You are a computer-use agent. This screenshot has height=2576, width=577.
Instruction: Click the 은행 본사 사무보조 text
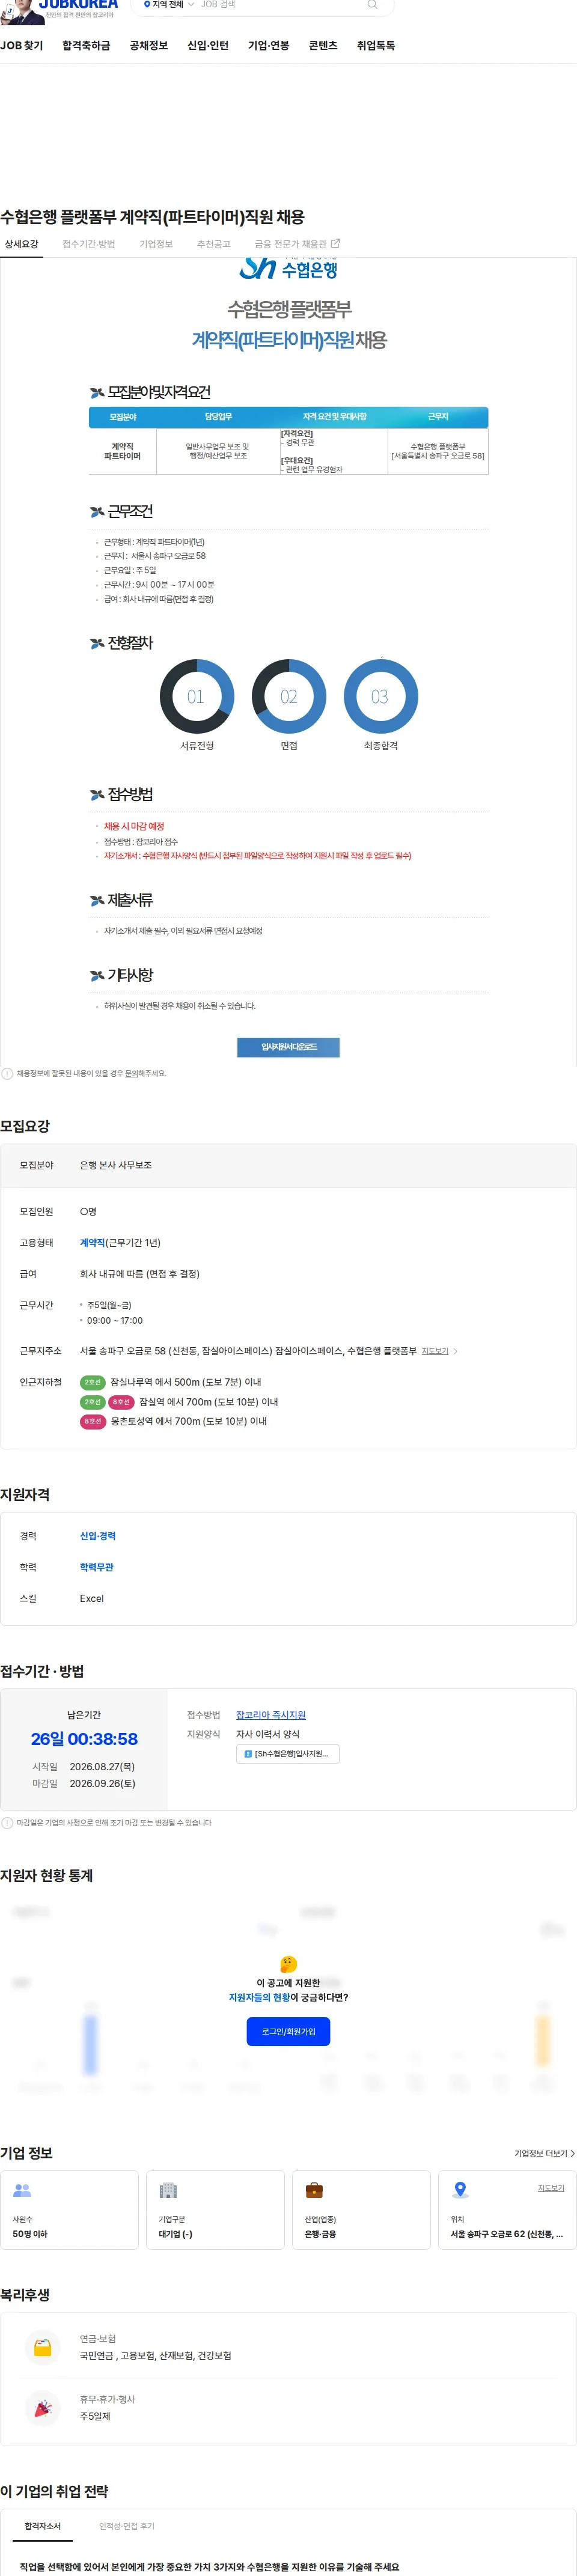point(116,1165)
